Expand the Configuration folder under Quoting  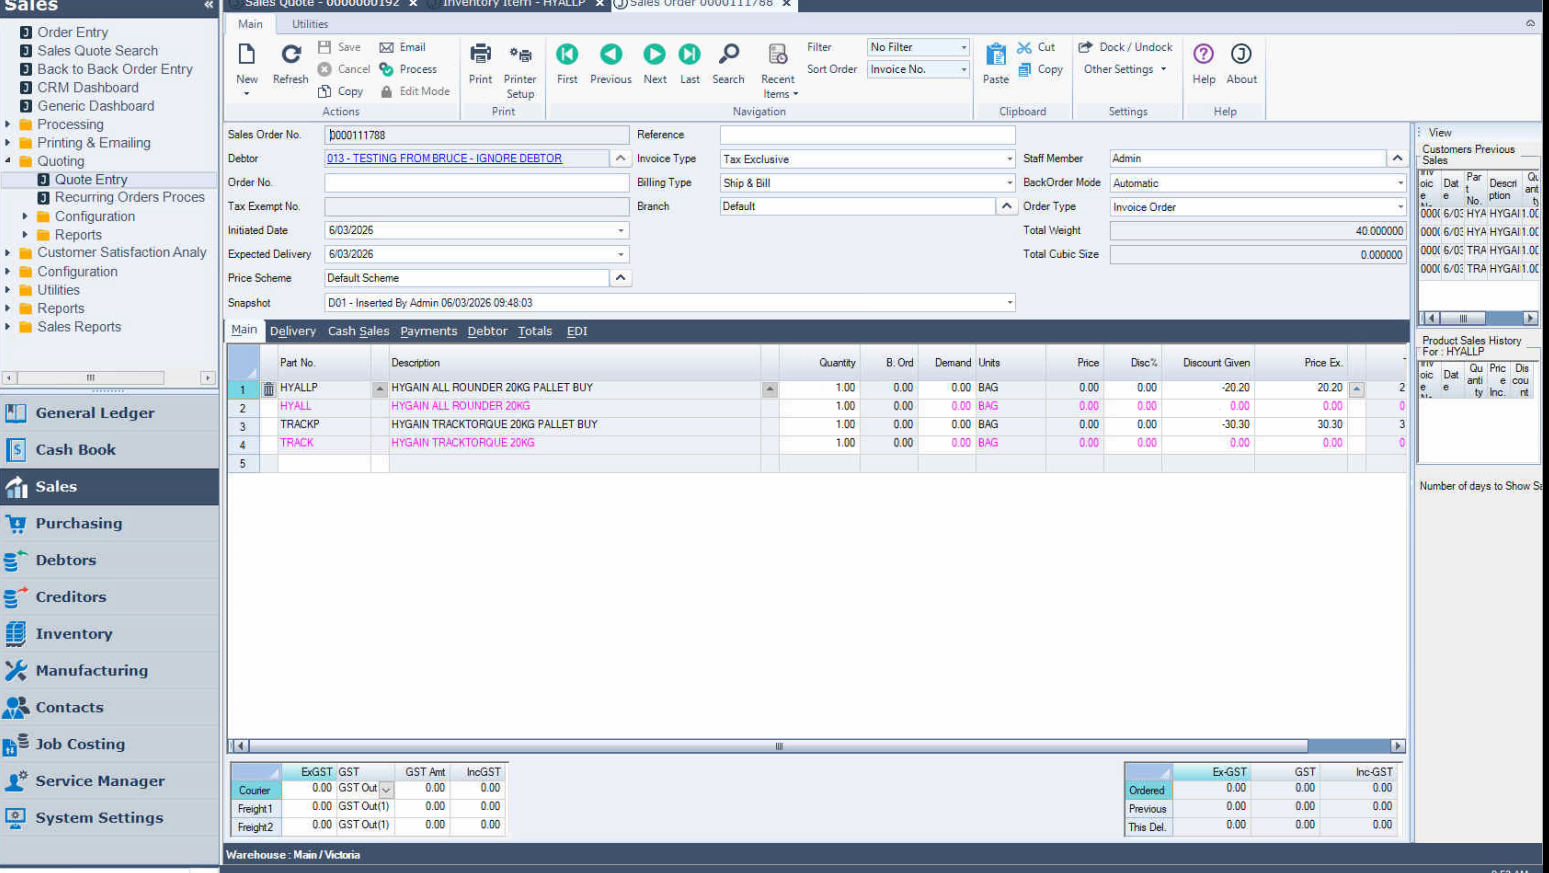coord(25,217)
